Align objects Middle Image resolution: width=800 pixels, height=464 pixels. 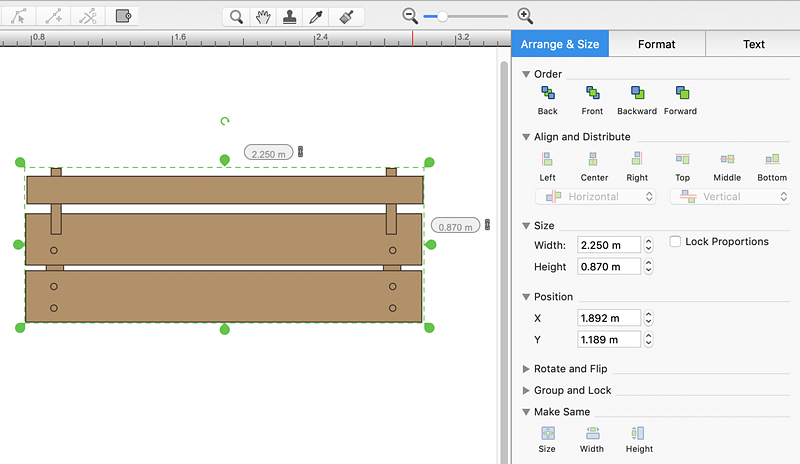[727, 166]
